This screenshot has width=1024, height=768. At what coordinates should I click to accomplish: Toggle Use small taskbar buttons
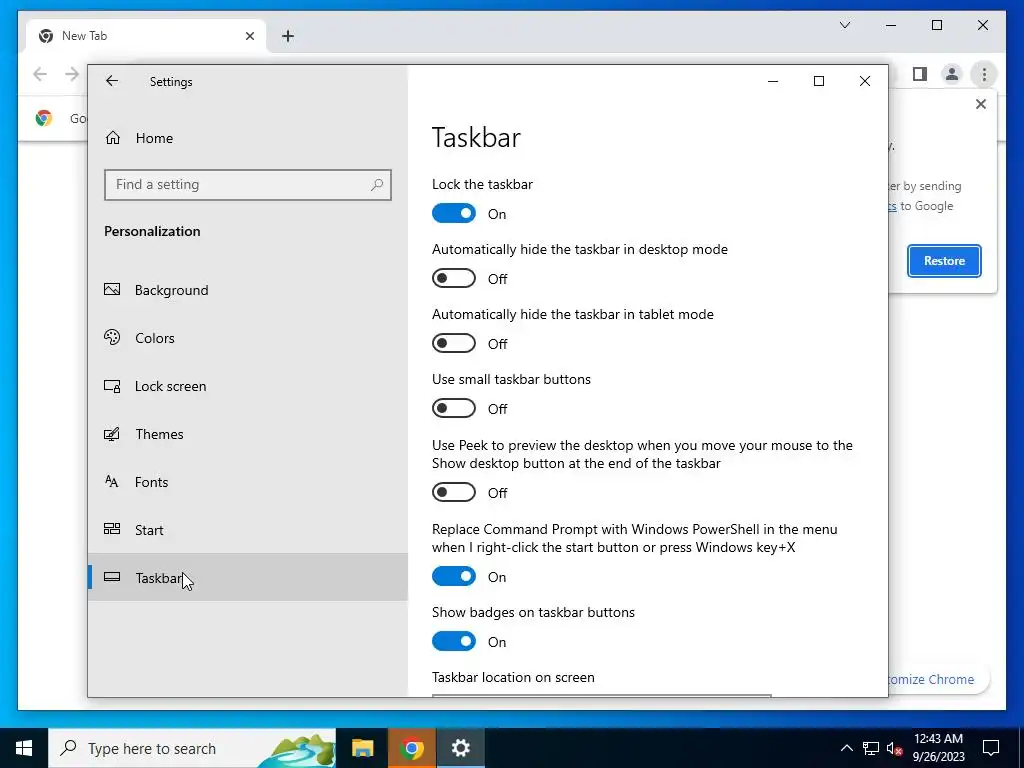(454, 408)
